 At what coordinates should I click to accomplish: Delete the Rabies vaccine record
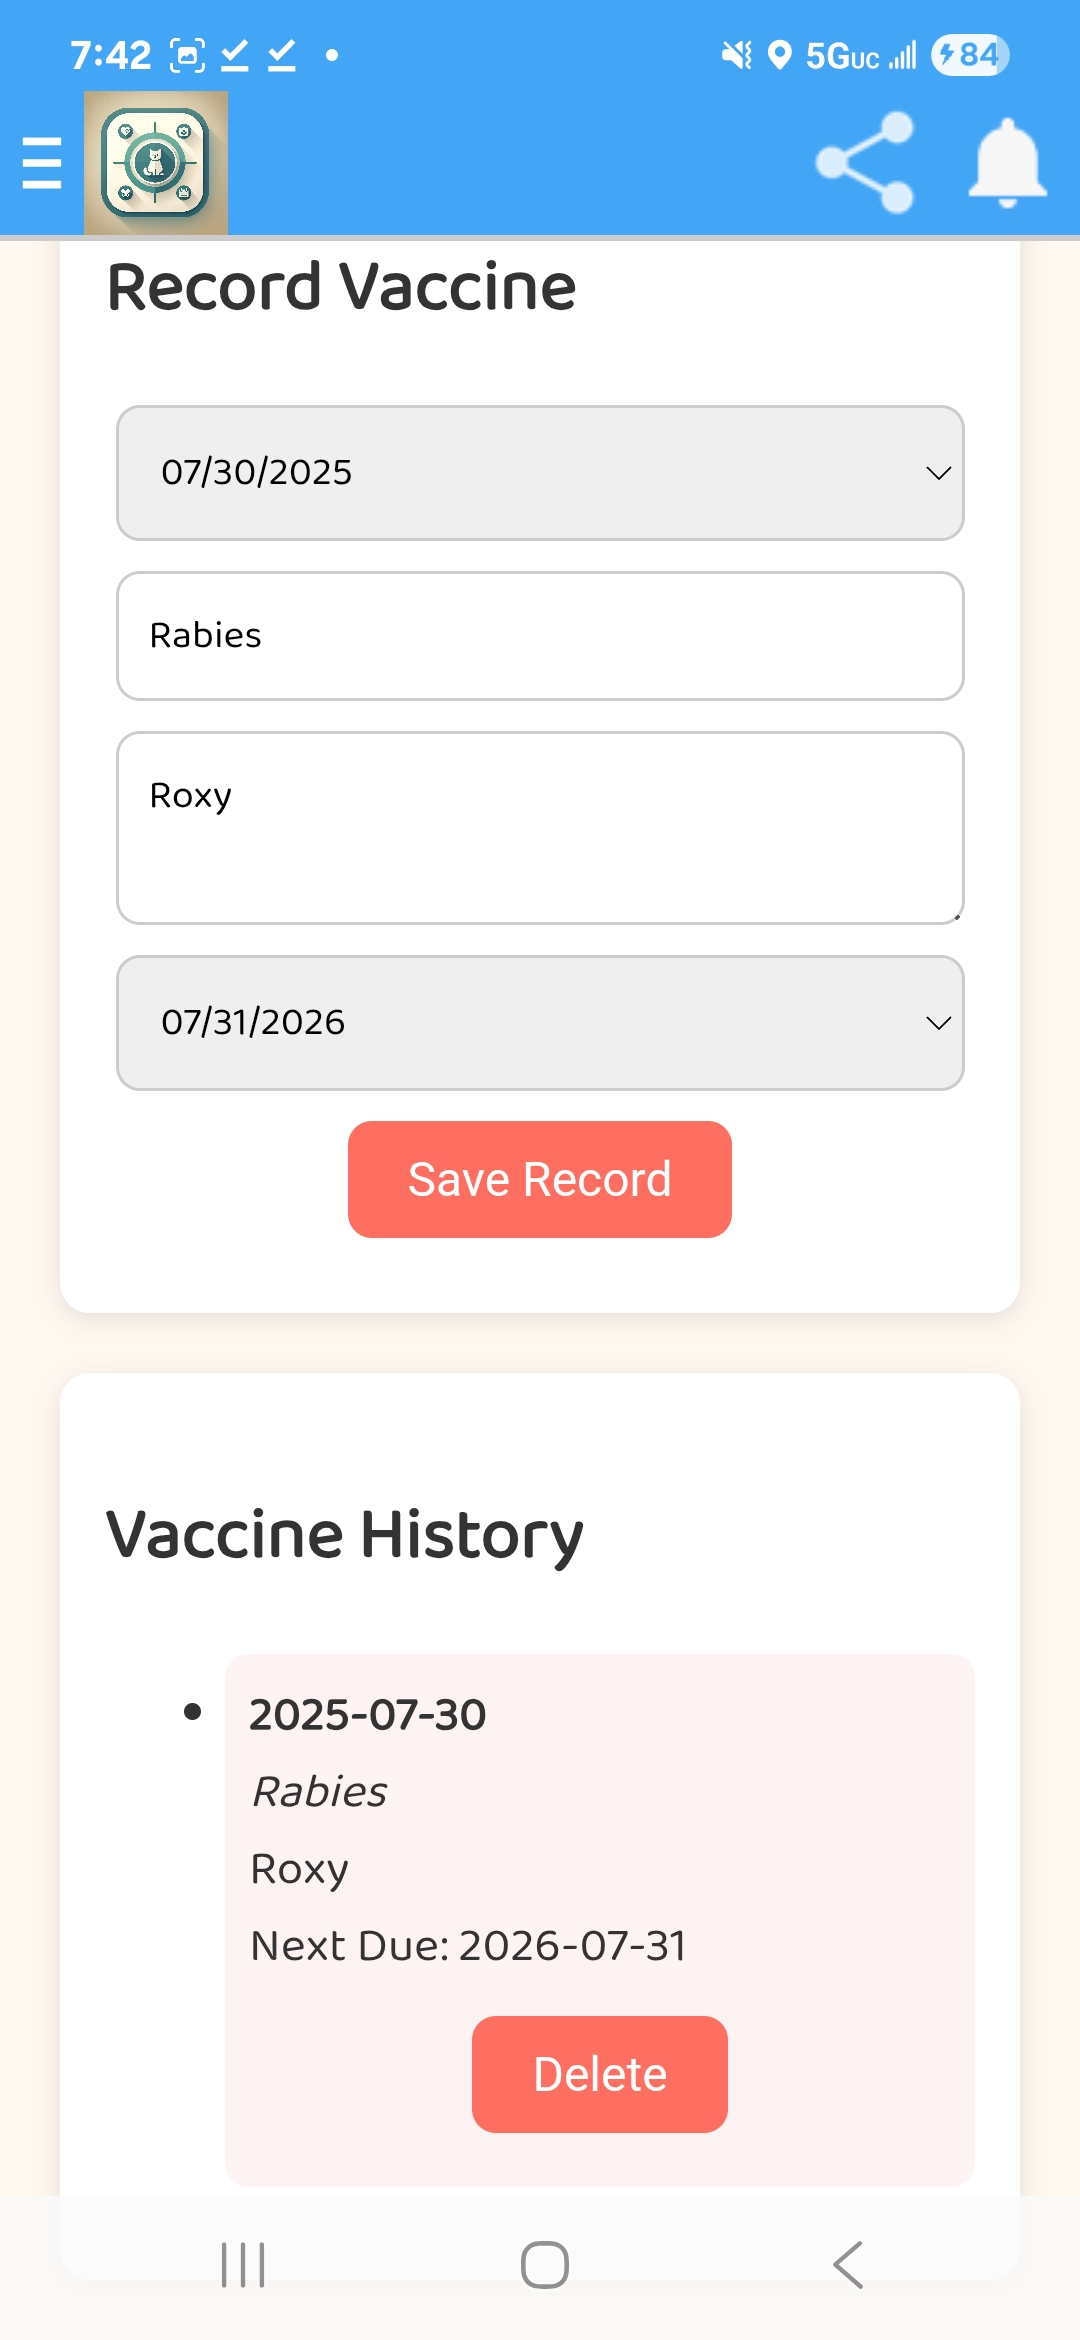point(600,2074)
